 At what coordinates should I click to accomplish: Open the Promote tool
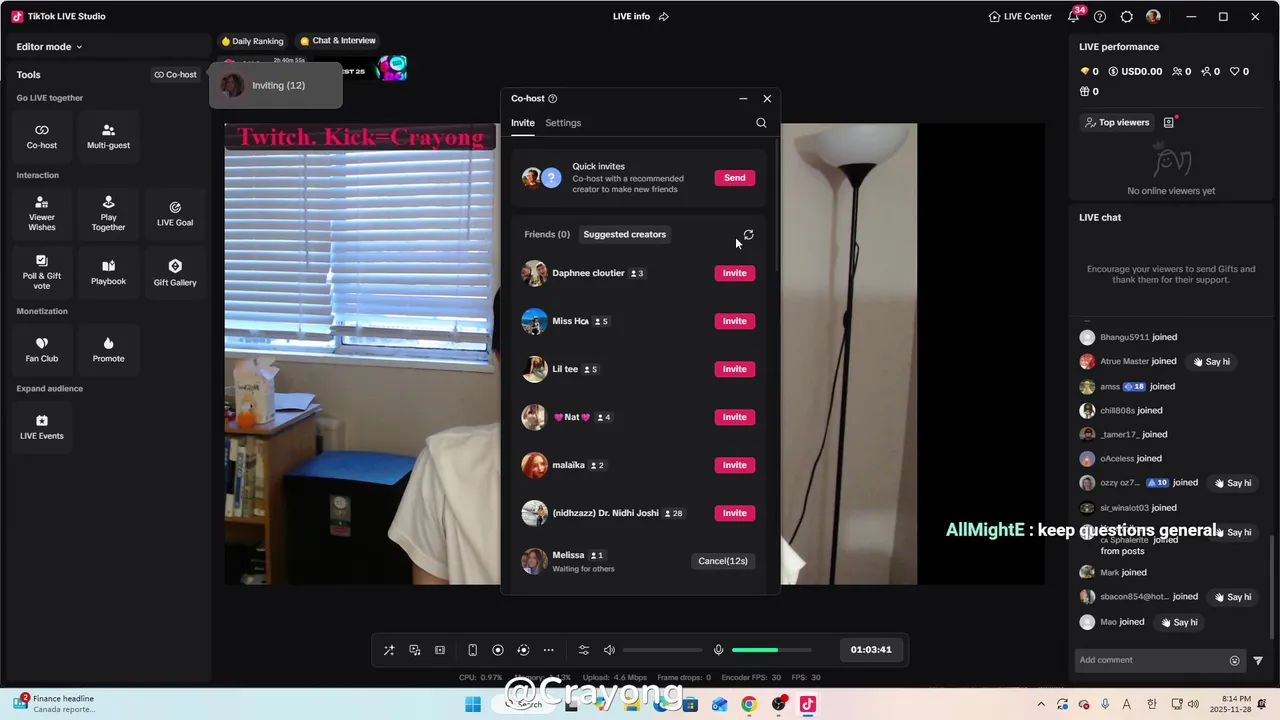[x=108, y=349]
